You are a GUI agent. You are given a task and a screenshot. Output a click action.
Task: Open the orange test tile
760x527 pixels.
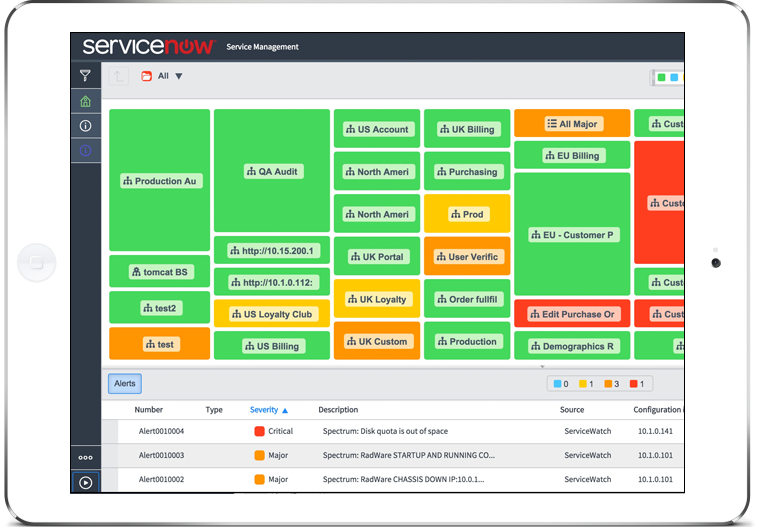click(159, 344)
